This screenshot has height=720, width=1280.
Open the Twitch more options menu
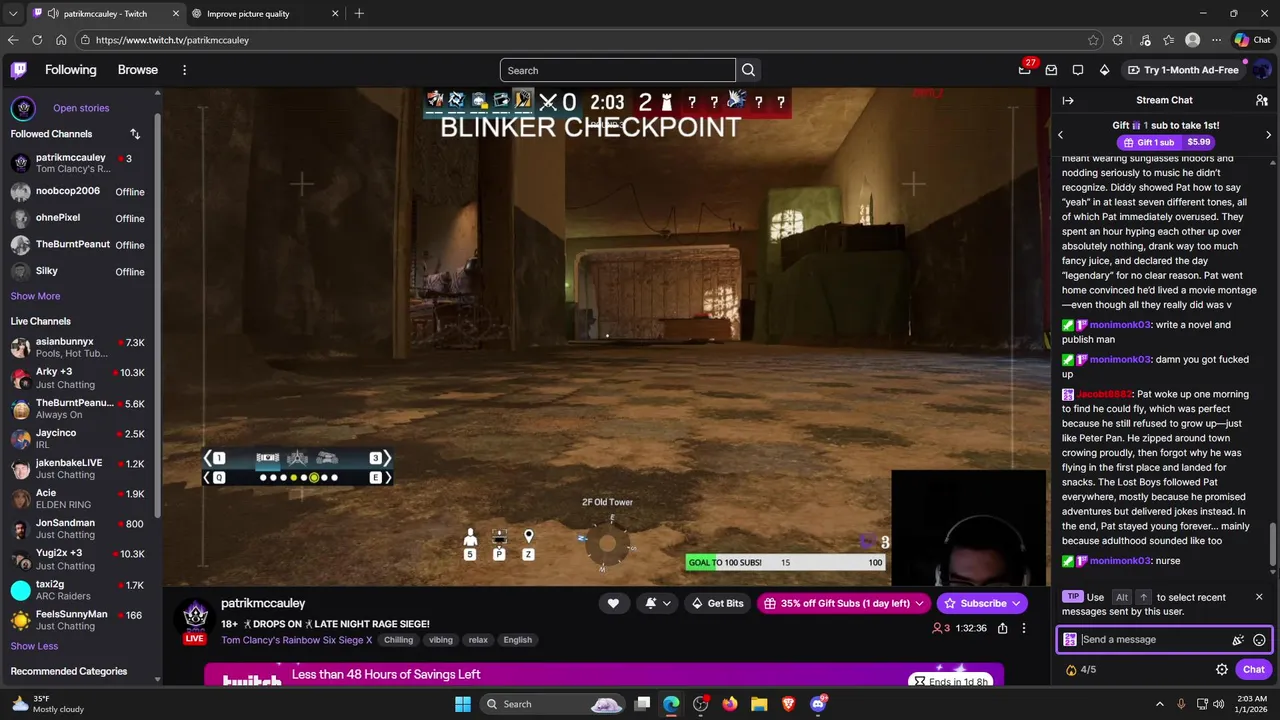[184, 70]
